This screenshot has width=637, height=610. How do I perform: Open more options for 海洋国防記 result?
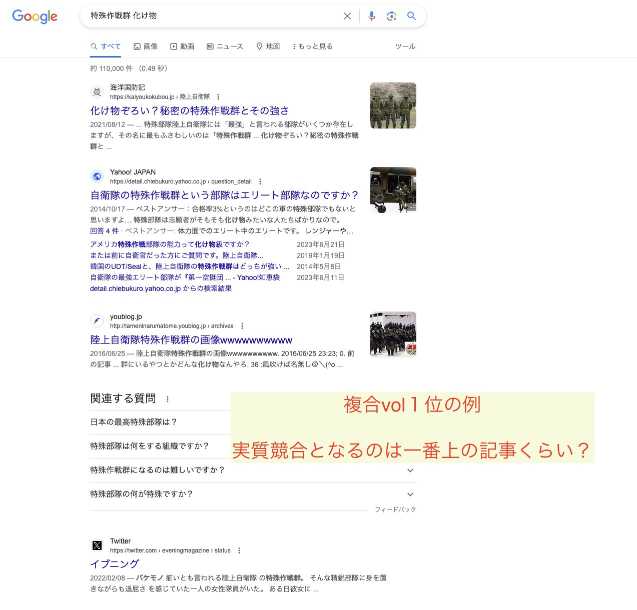[218, 97]
